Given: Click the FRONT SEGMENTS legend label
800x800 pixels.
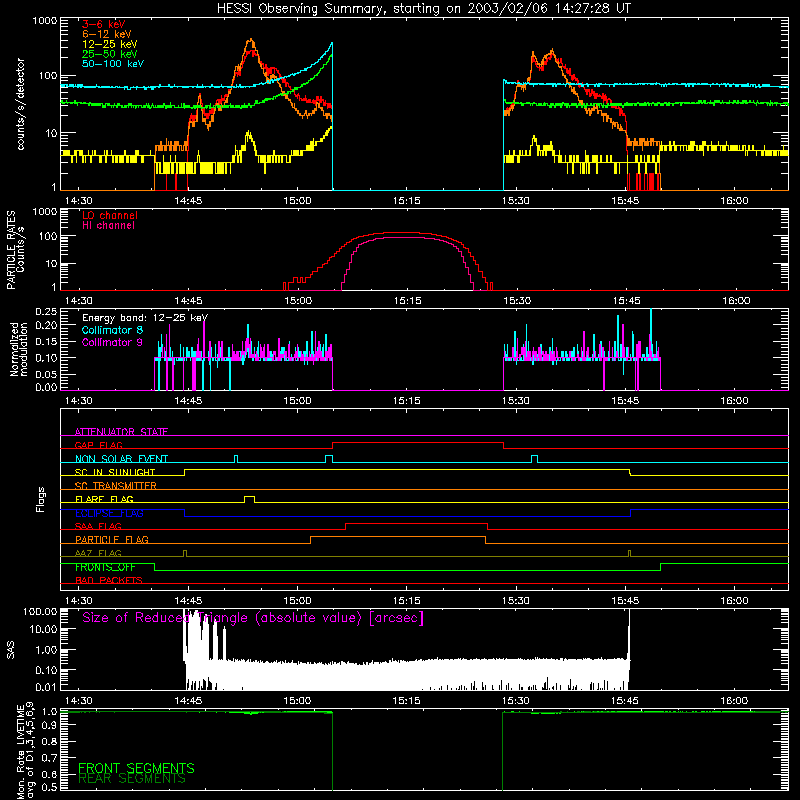Looking at the screenshot, I should 136,768.
